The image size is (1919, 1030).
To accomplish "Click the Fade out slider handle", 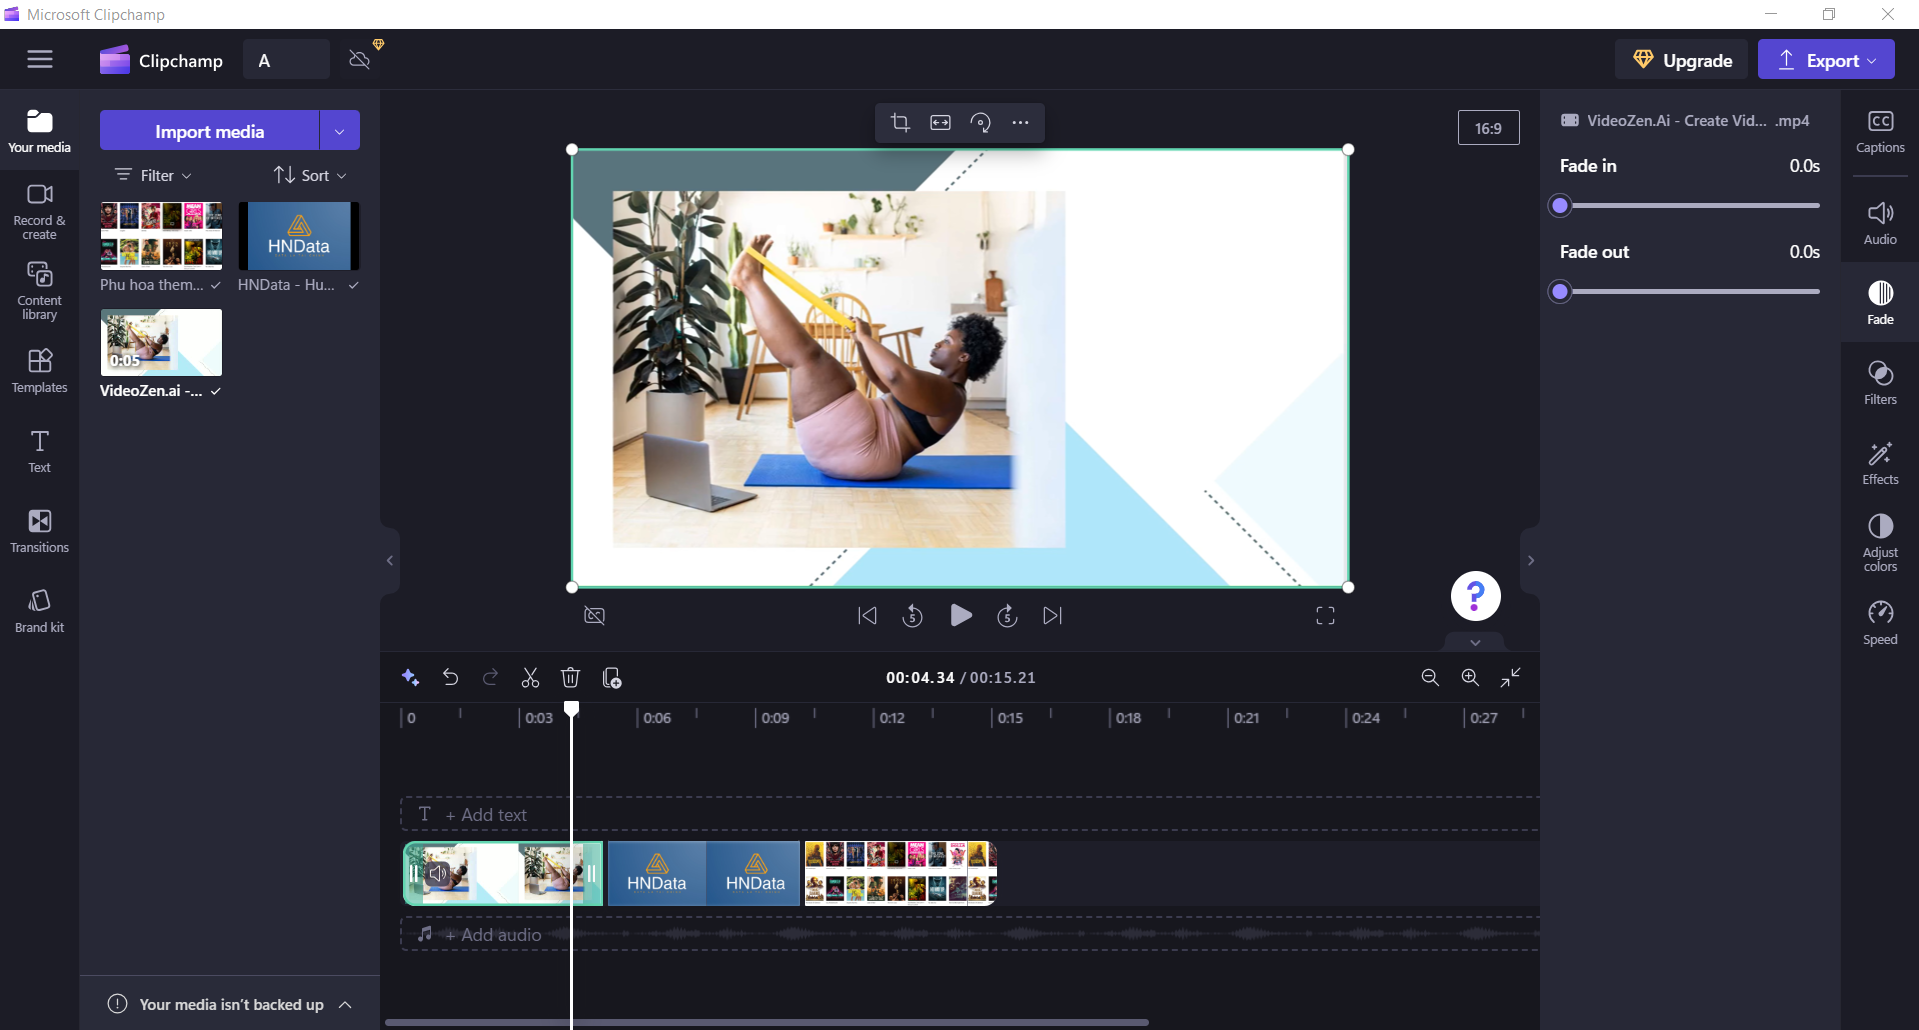I will [1560, 292].
